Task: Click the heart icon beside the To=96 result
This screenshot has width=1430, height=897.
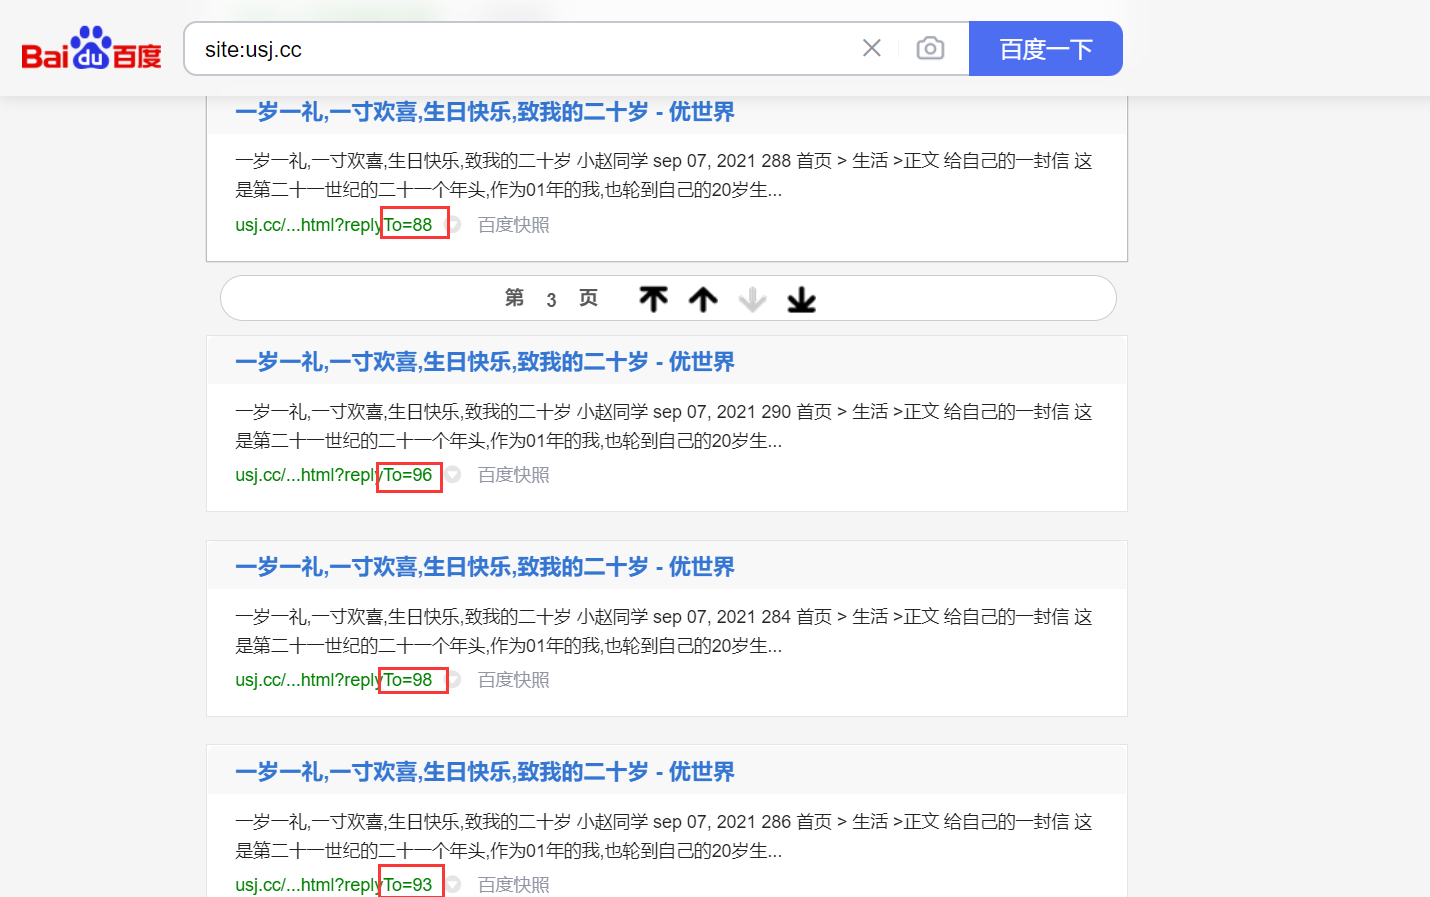Action: pyautogui.click(x=452, y=475)
